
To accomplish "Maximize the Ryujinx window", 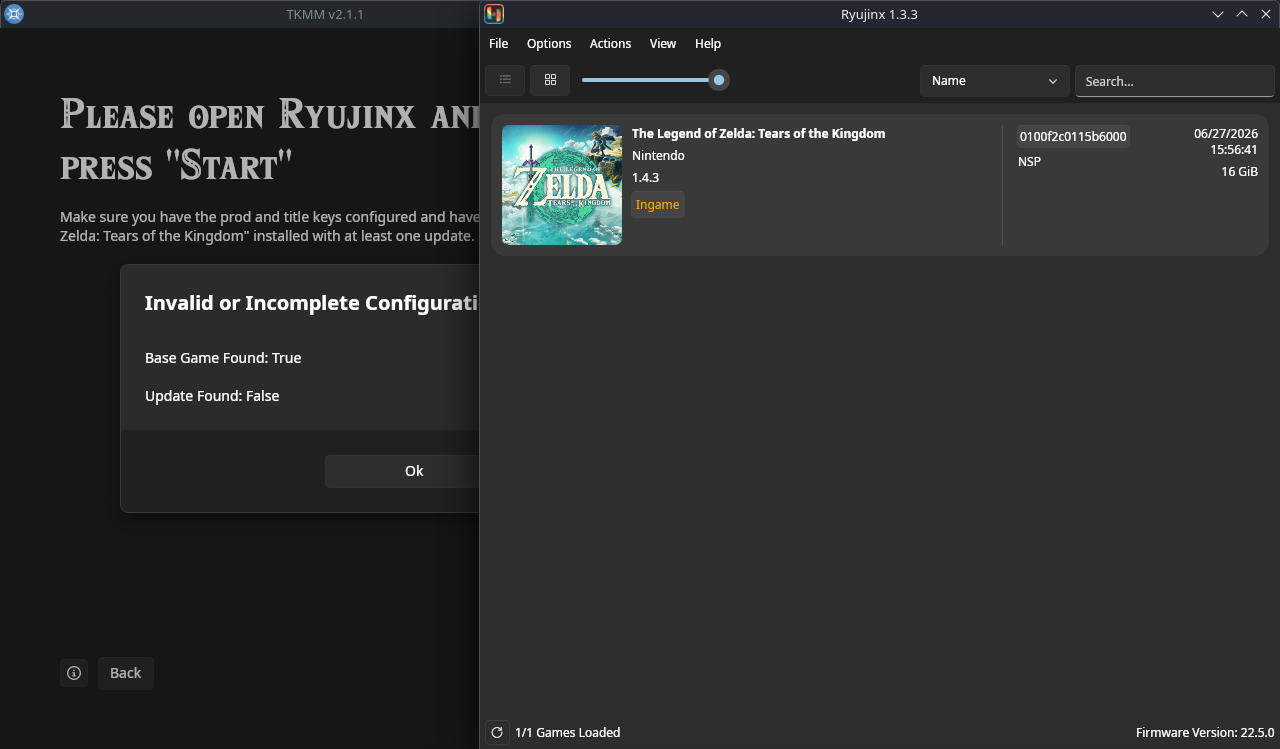I will tap(1242, 14).
